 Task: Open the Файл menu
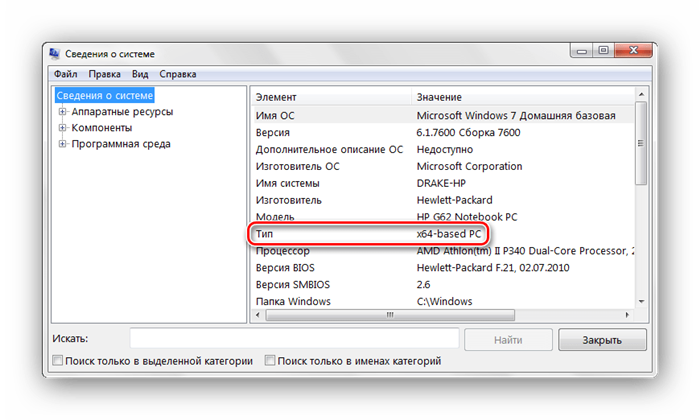click(66, 74)
